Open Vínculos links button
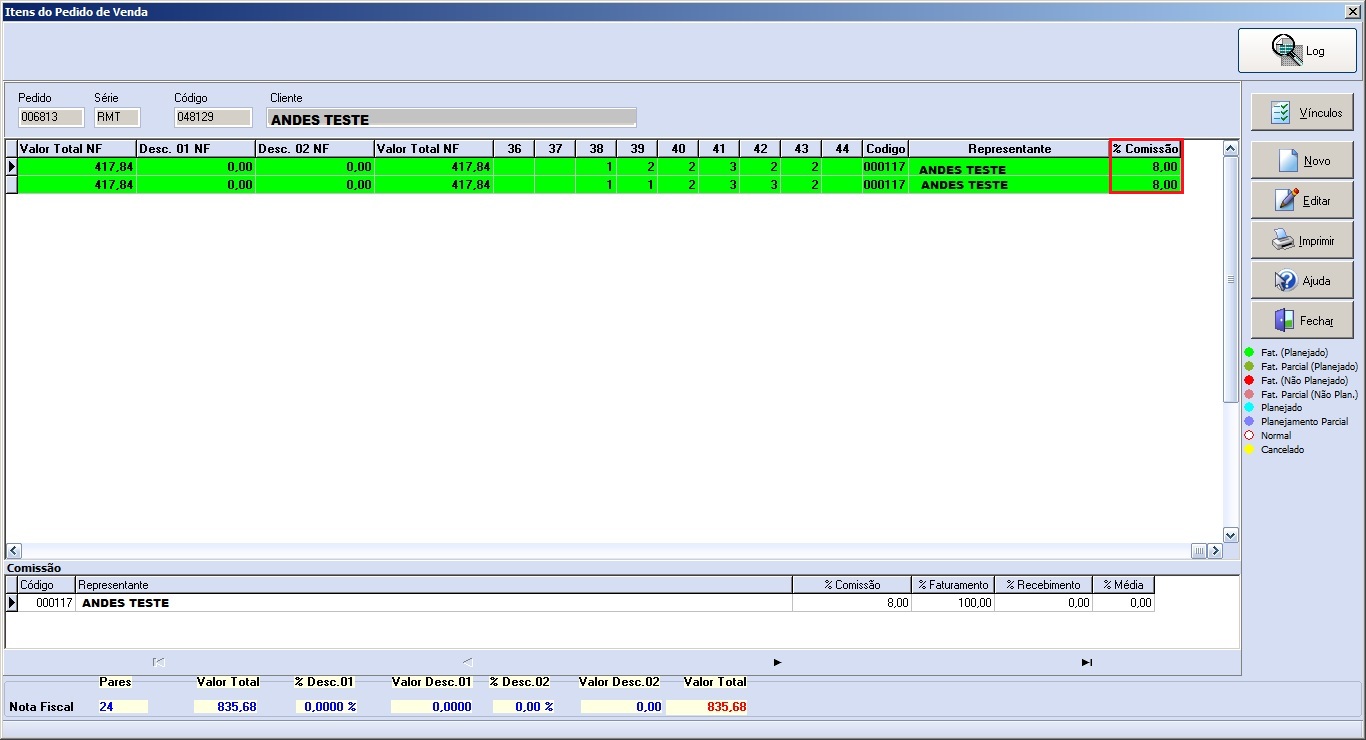 [x=1302, y=113]
